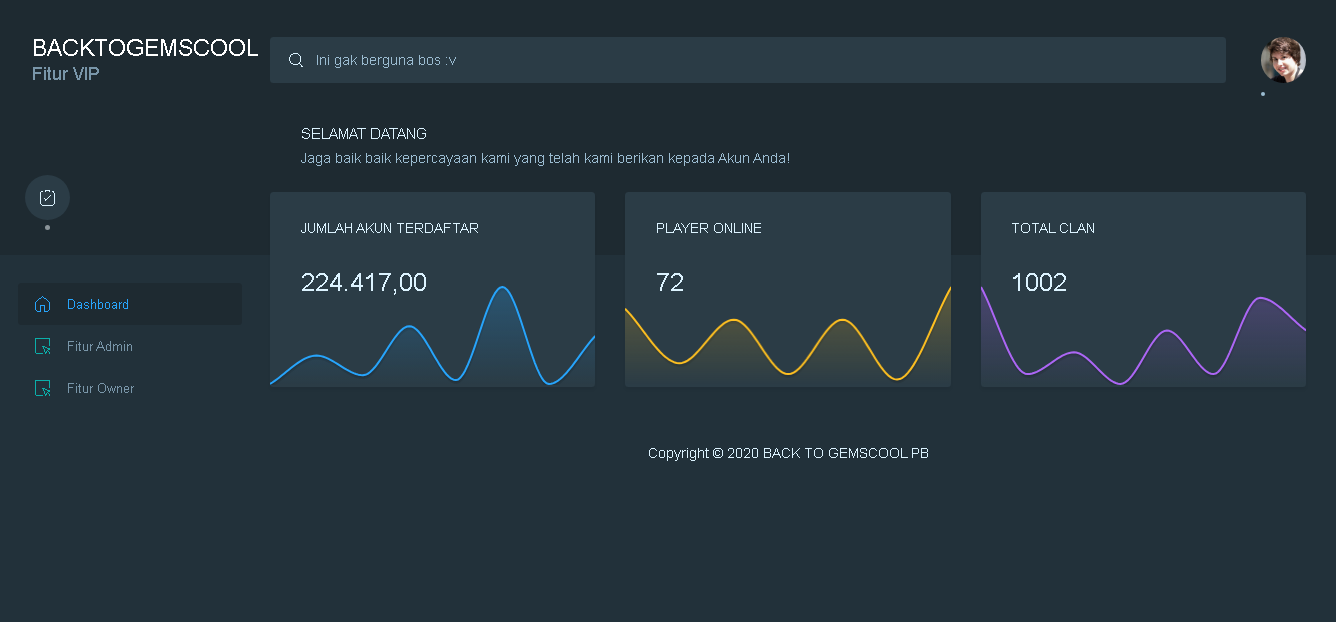Click the clipboard checkmark circle icon
Screen dimensions: 1336x622
[47, 198]
